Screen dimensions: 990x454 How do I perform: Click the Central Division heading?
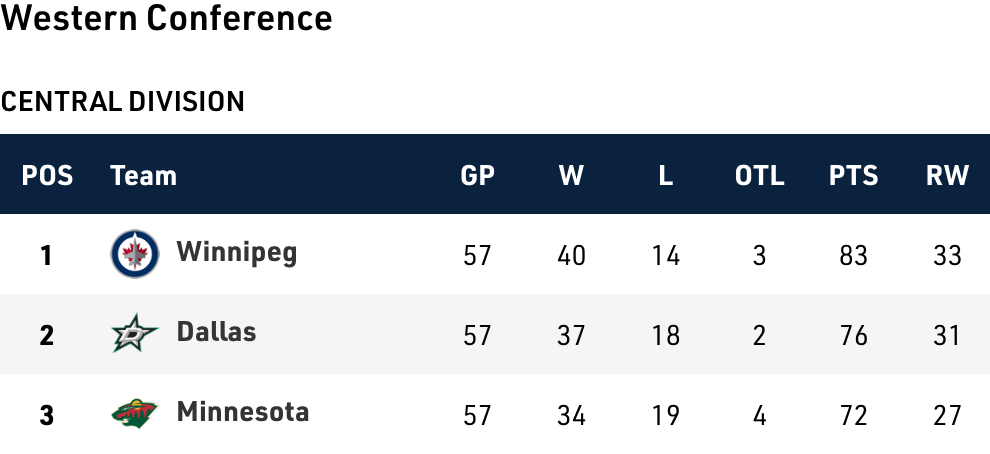123,101
